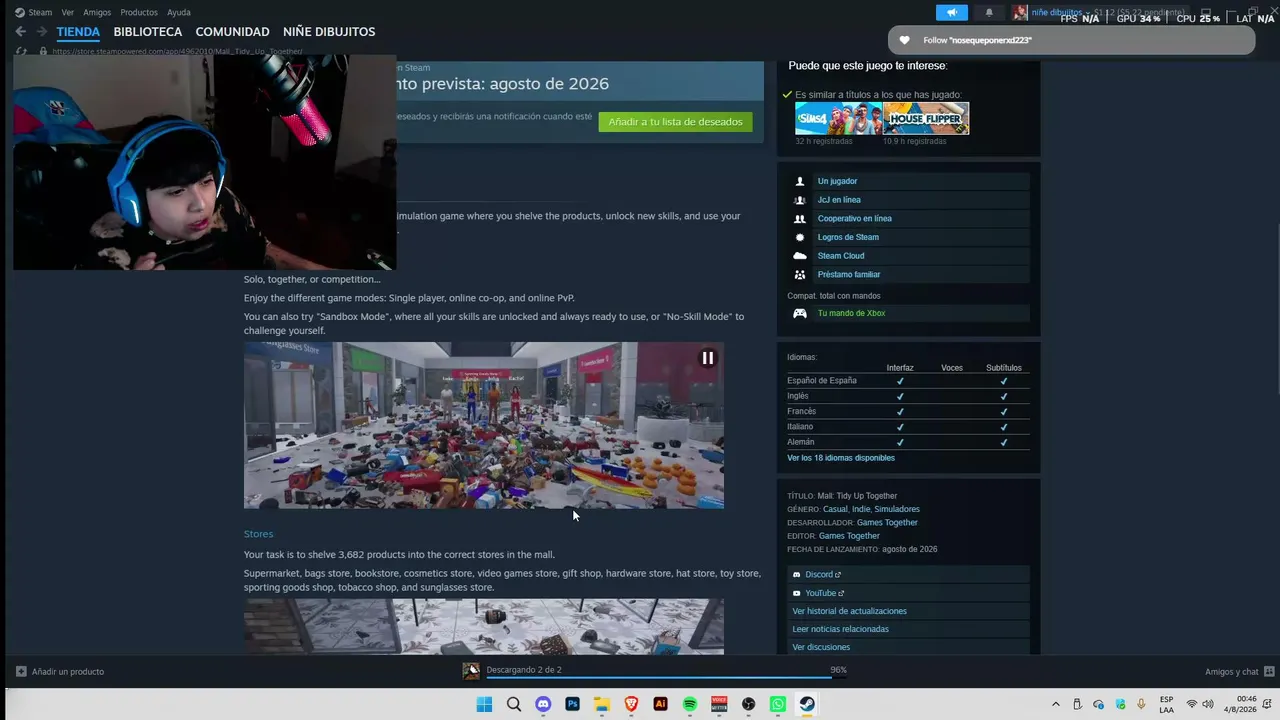The image size is (1280, 720).
Task: Click the Logros de Steam link
Action: tap(848, 237)
